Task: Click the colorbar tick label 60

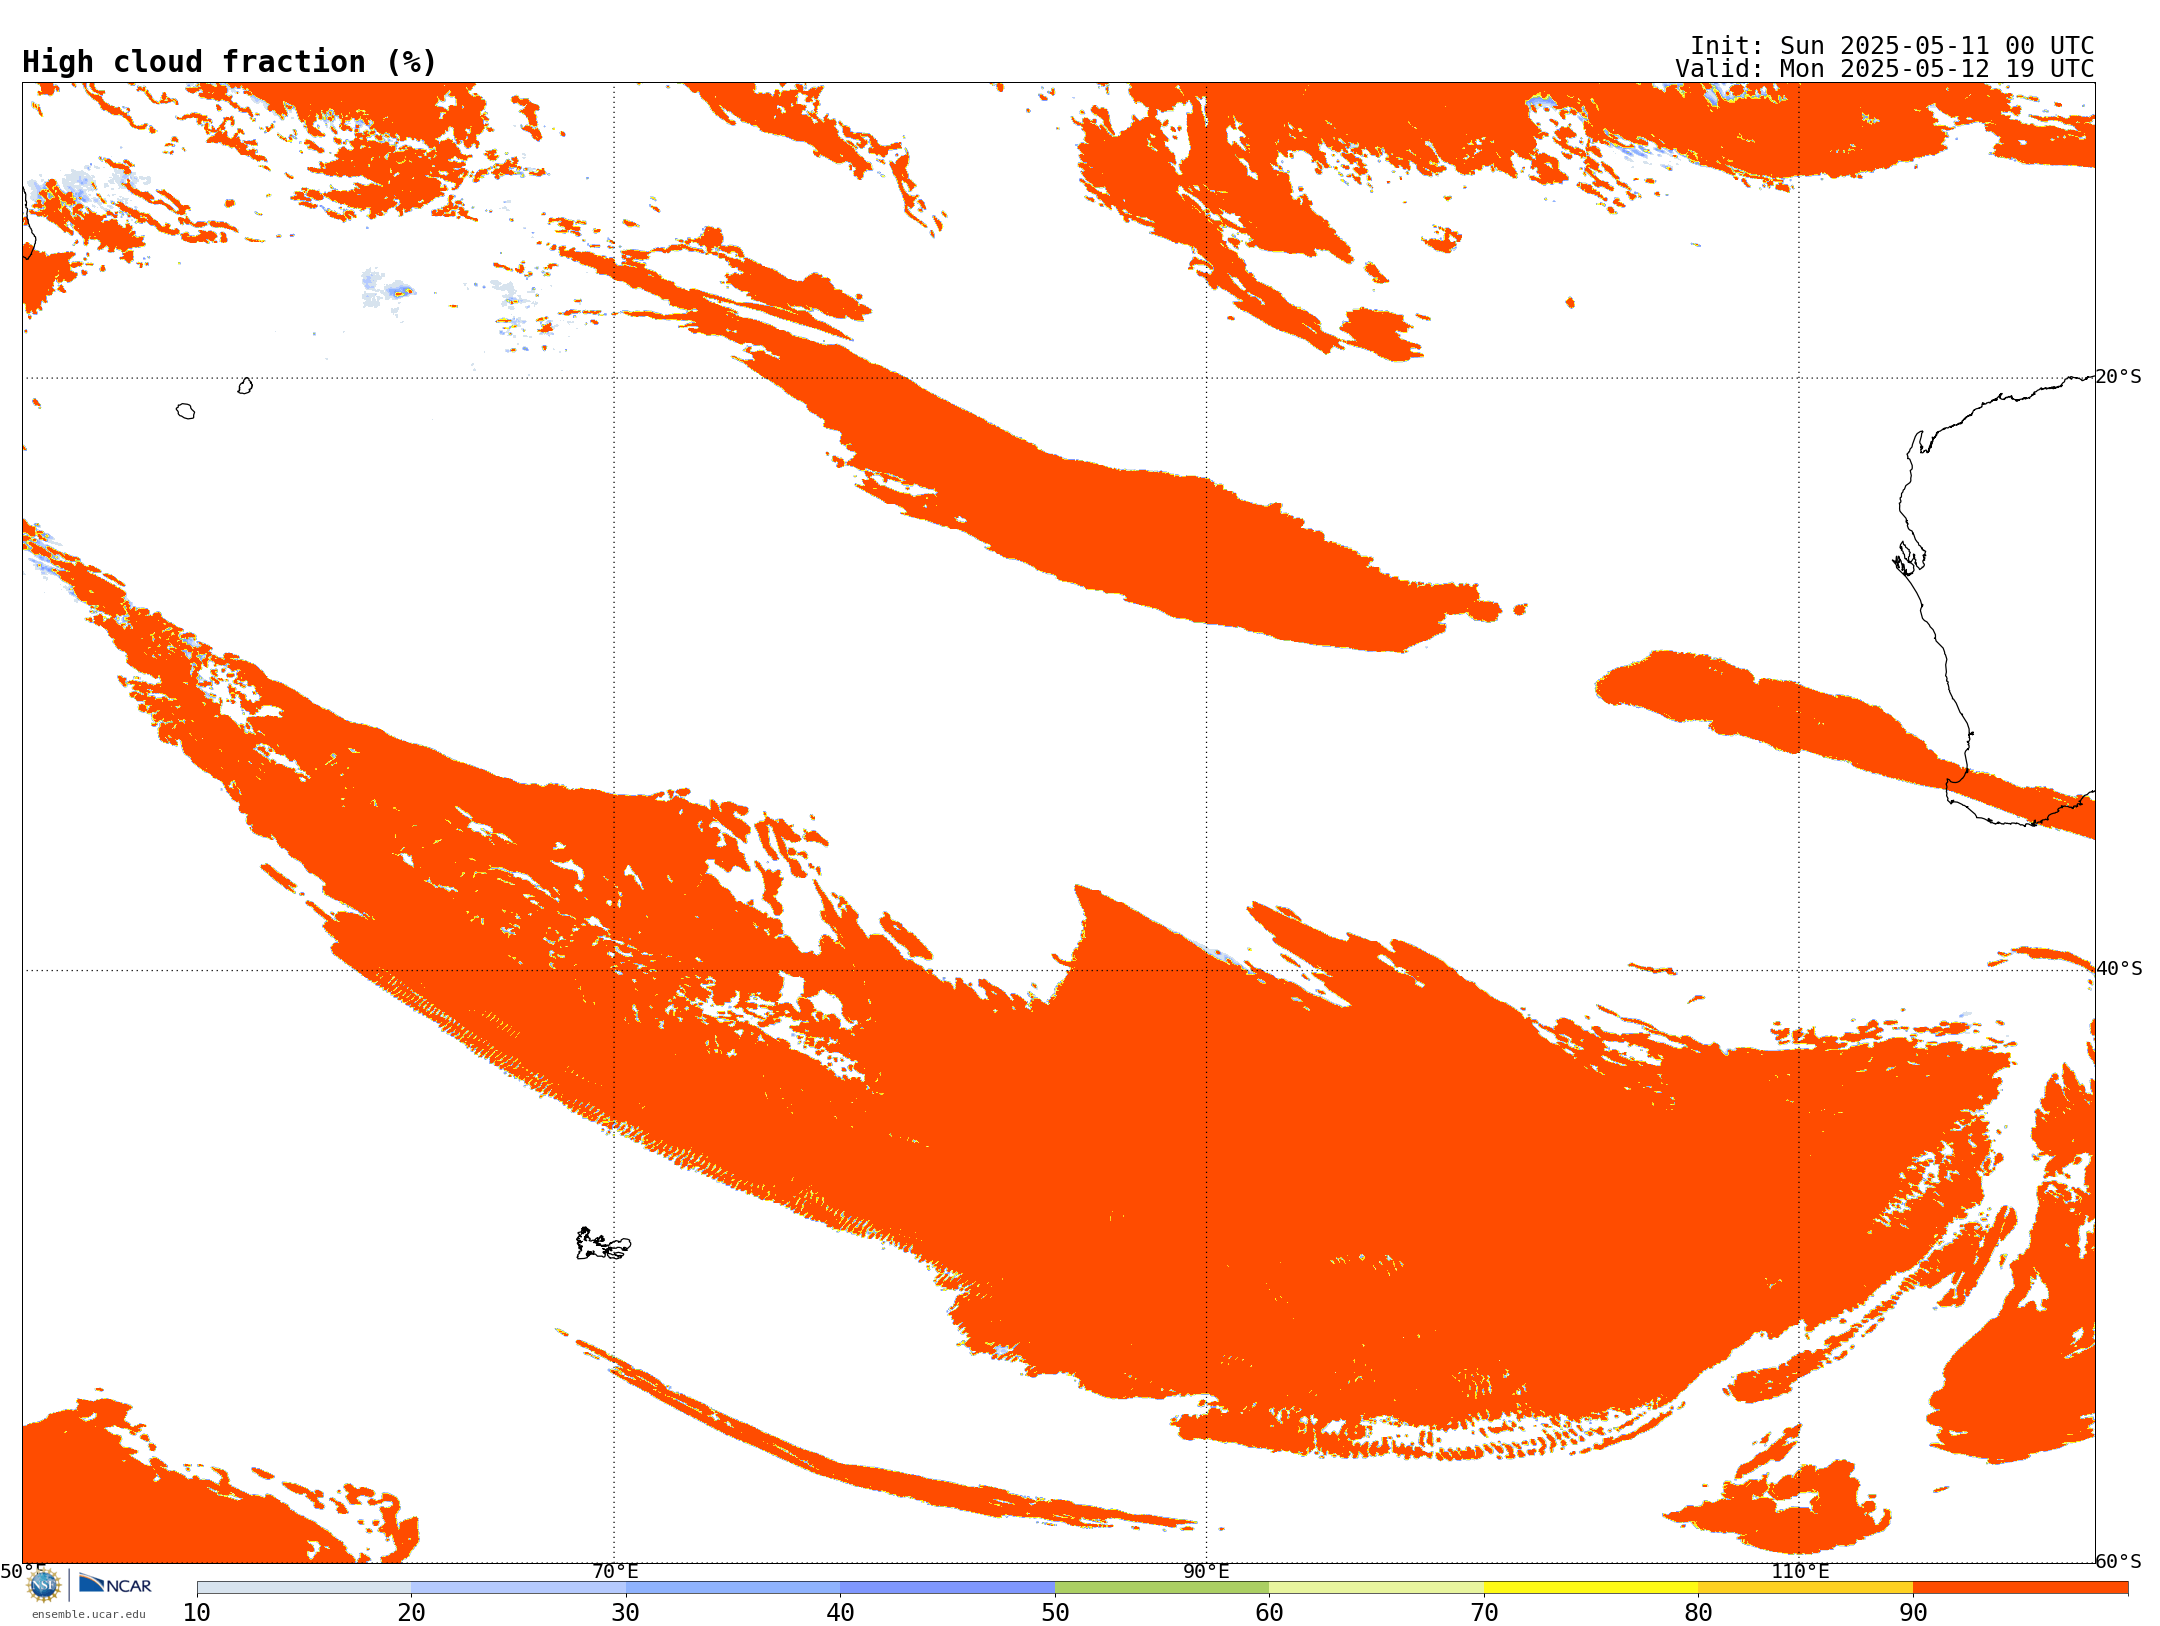Action: 1269,1613
